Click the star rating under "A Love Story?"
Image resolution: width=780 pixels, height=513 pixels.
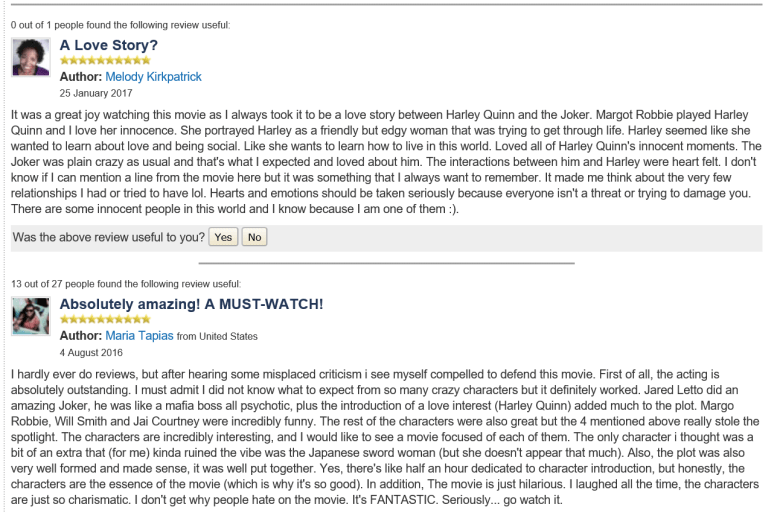point(106,61)
